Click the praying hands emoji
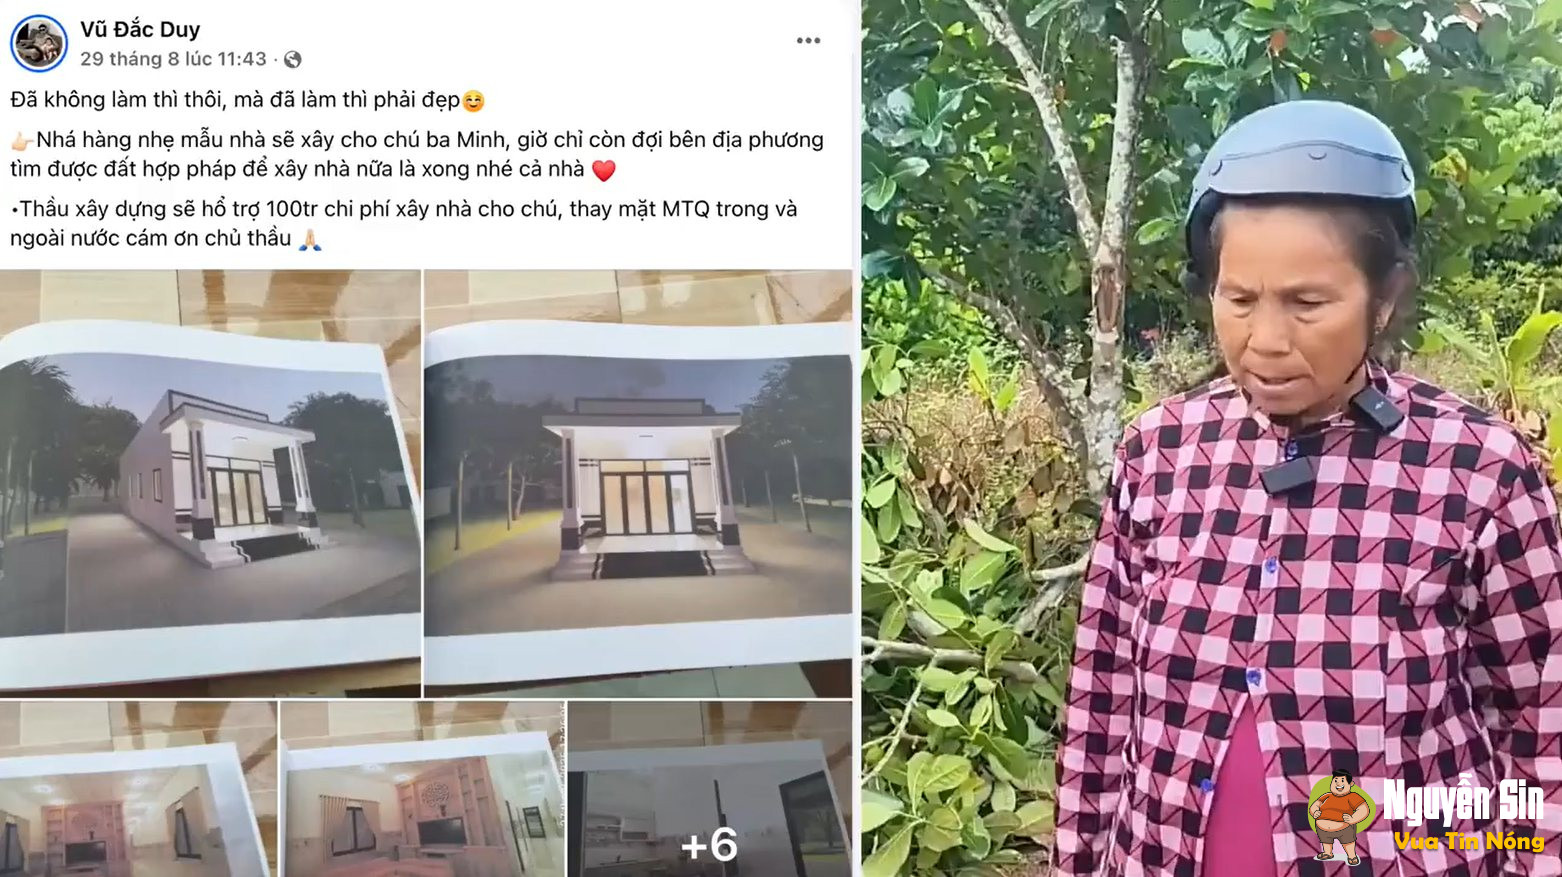Viewport: 1562px width, 877px height. [x=310, y=239]
